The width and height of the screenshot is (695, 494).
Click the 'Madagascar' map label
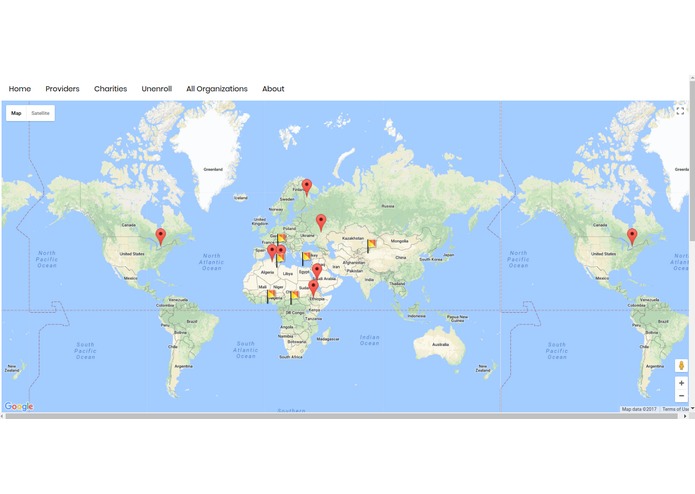coord(328,339)
